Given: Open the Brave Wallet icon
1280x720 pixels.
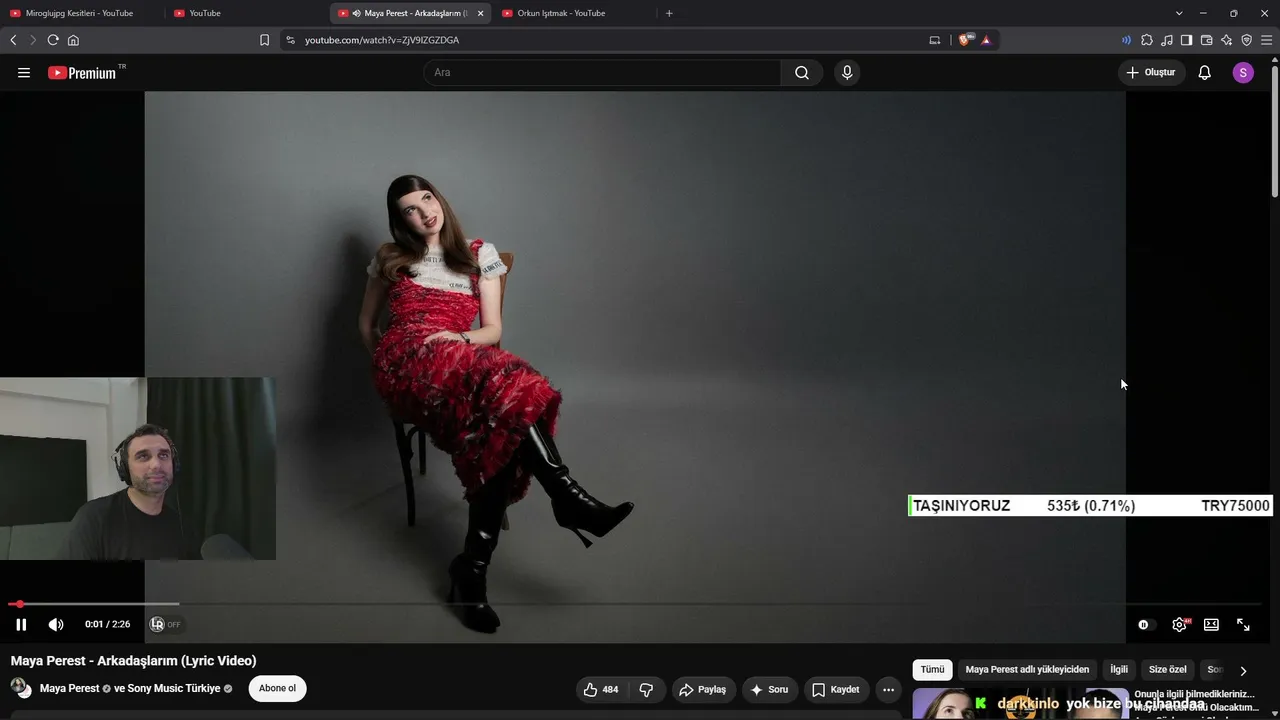Looking at the screenshot, I should tap(1206, 40).
